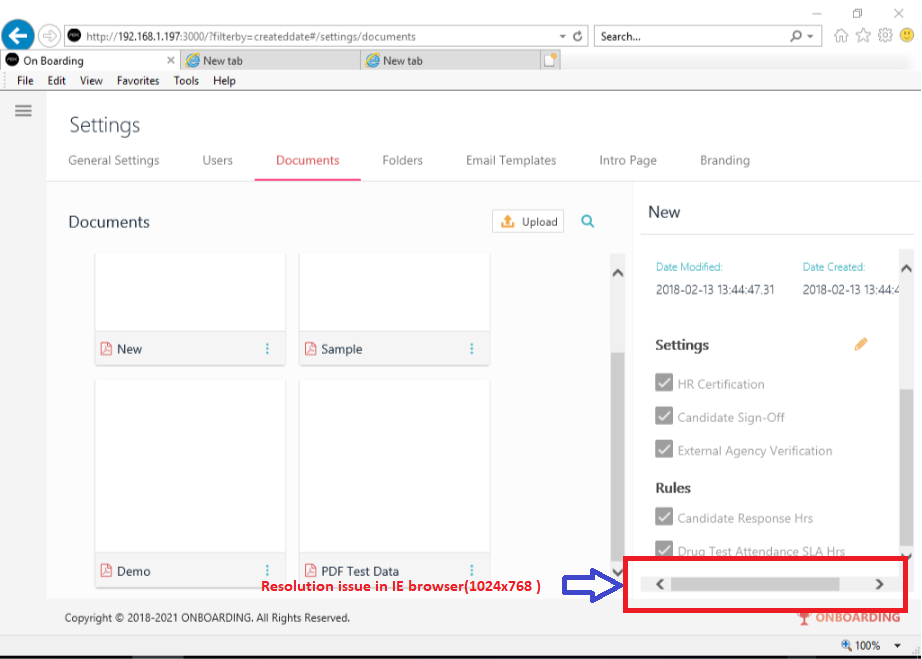
Task: Switch to Email Templates tab
Action: click(x=511, y=160)
